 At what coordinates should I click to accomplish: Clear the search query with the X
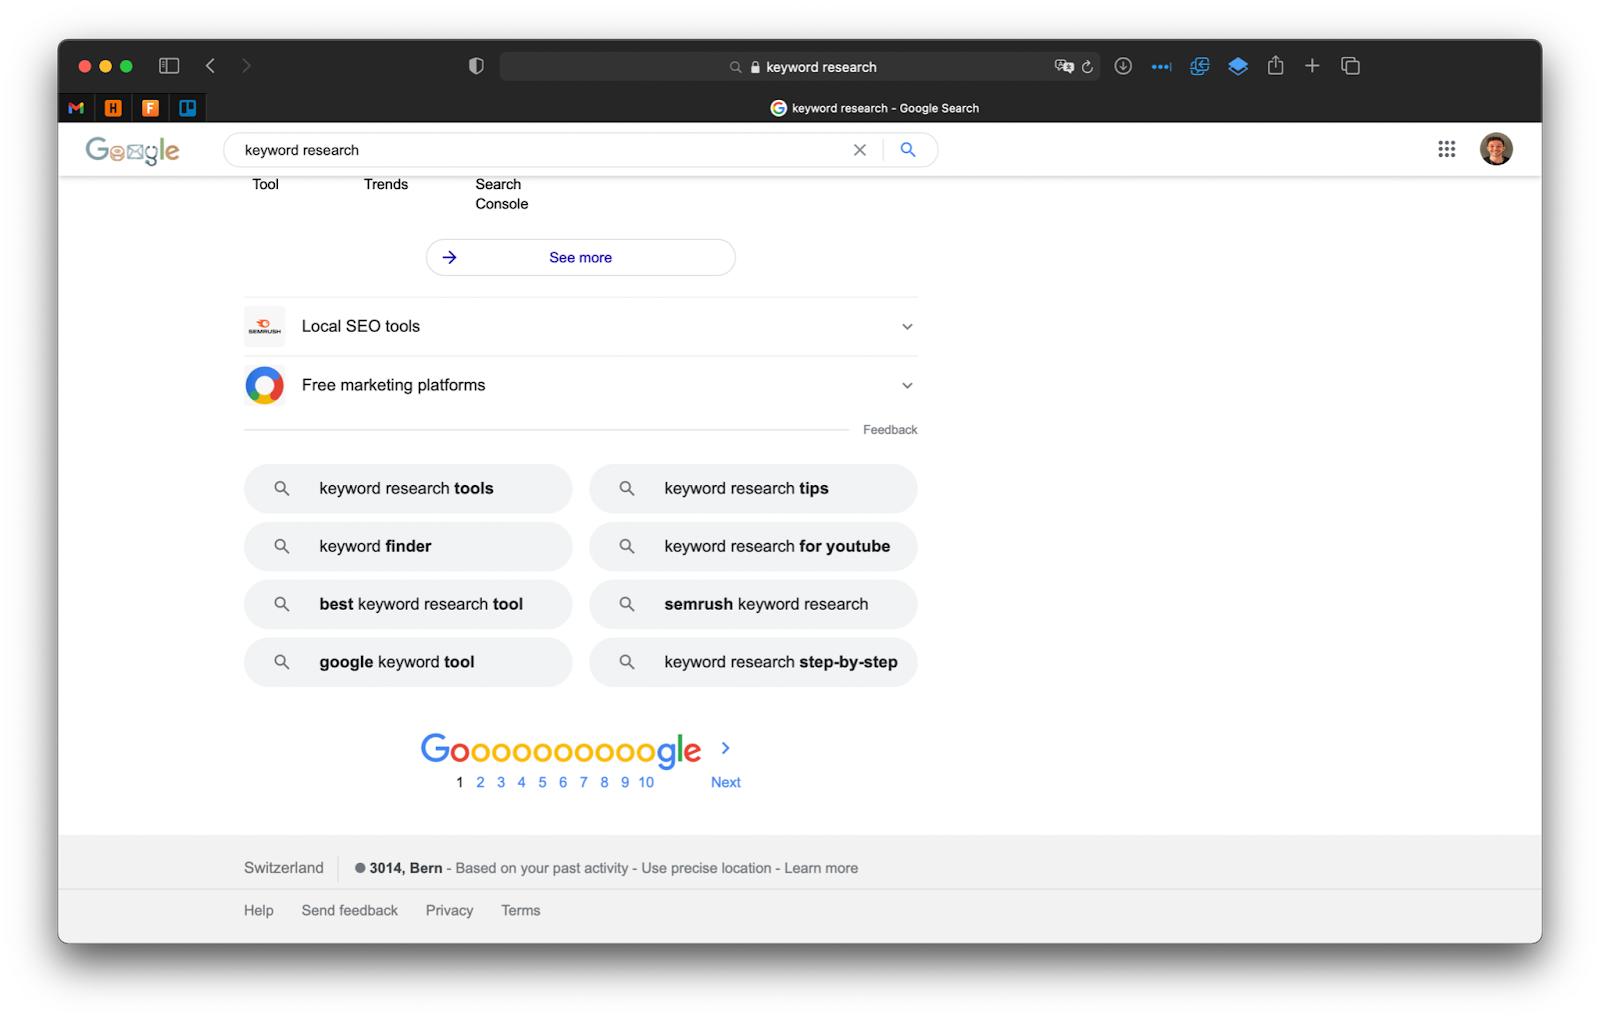[860, 150]
